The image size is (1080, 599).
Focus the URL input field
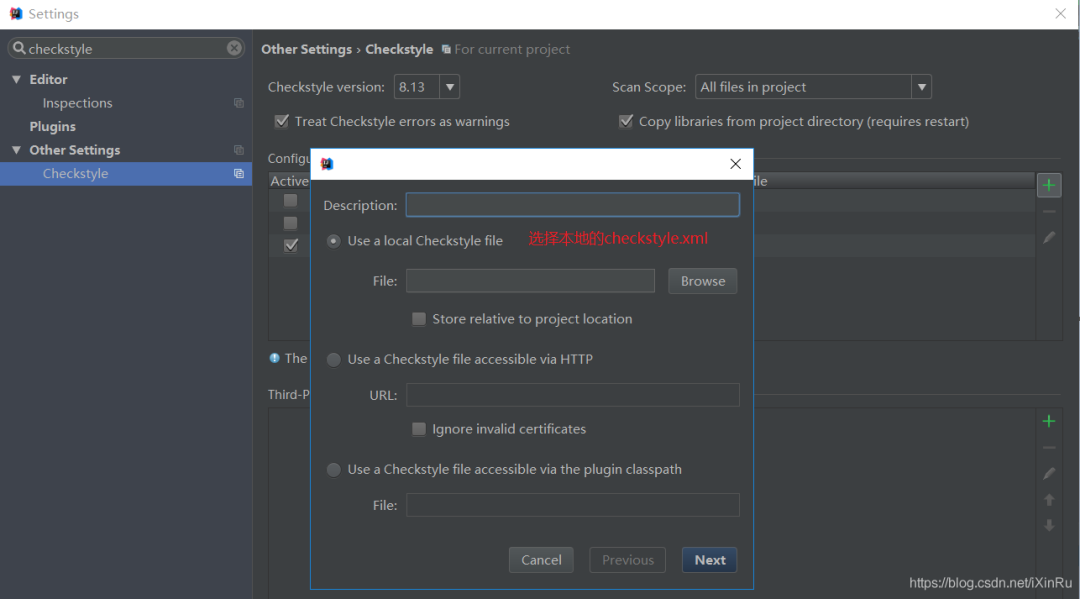coord(572,395)
